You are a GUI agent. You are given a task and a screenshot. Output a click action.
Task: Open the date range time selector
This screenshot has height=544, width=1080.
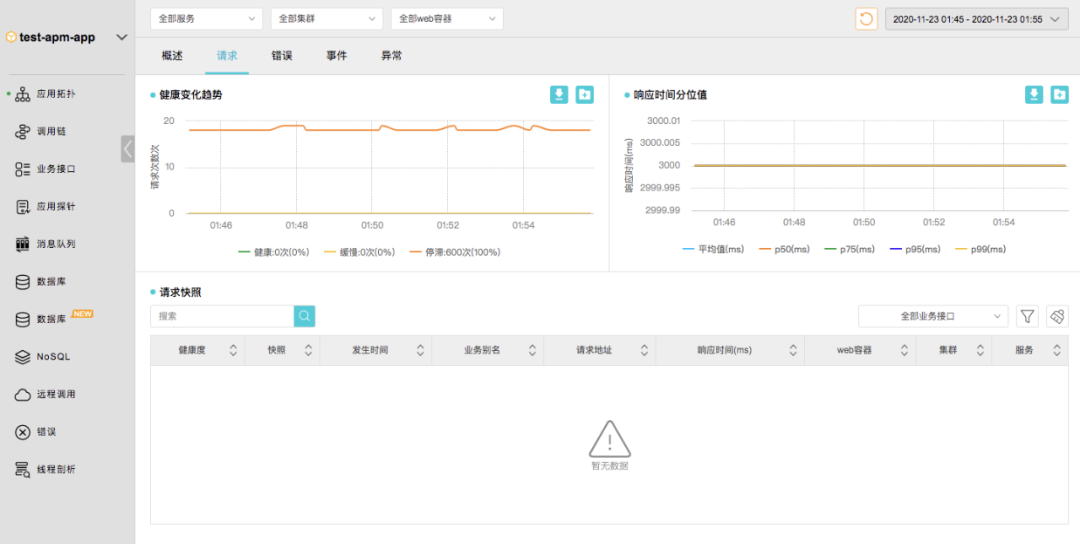pyautogui.click(x=977, y=19)
